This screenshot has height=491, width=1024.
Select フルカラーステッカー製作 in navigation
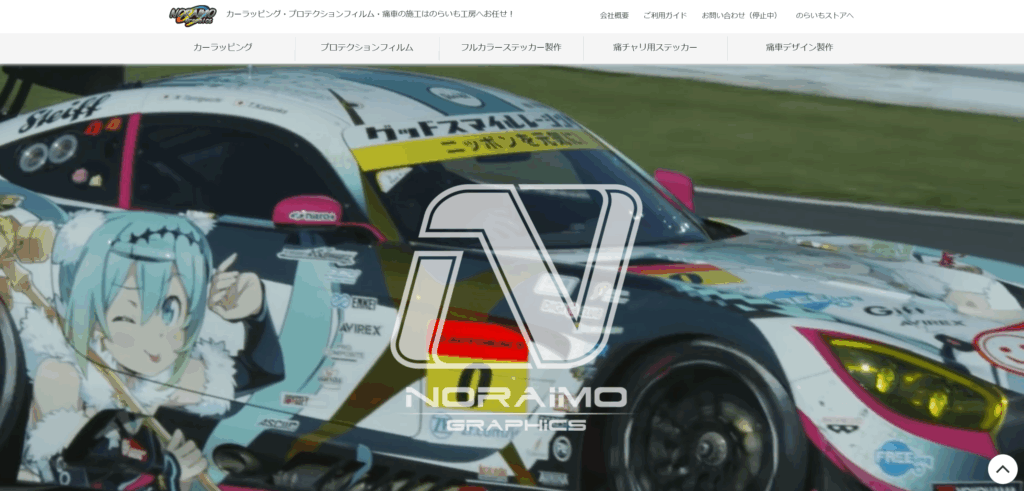pyautogui.click(x=511, y=48)
